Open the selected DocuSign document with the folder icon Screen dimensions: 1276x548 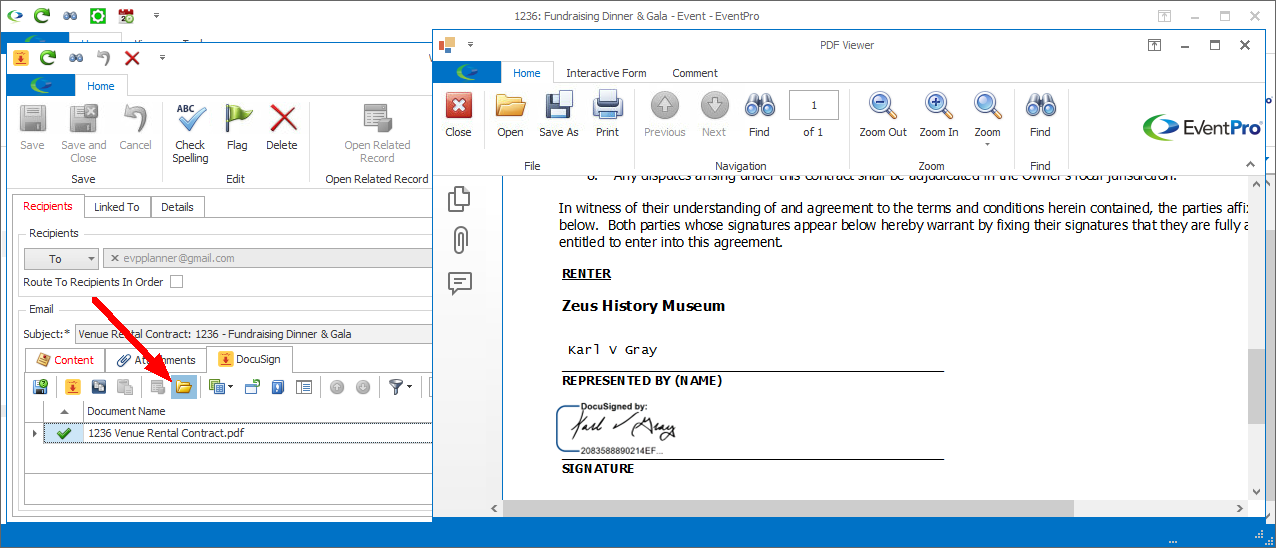tap(183, 387)
